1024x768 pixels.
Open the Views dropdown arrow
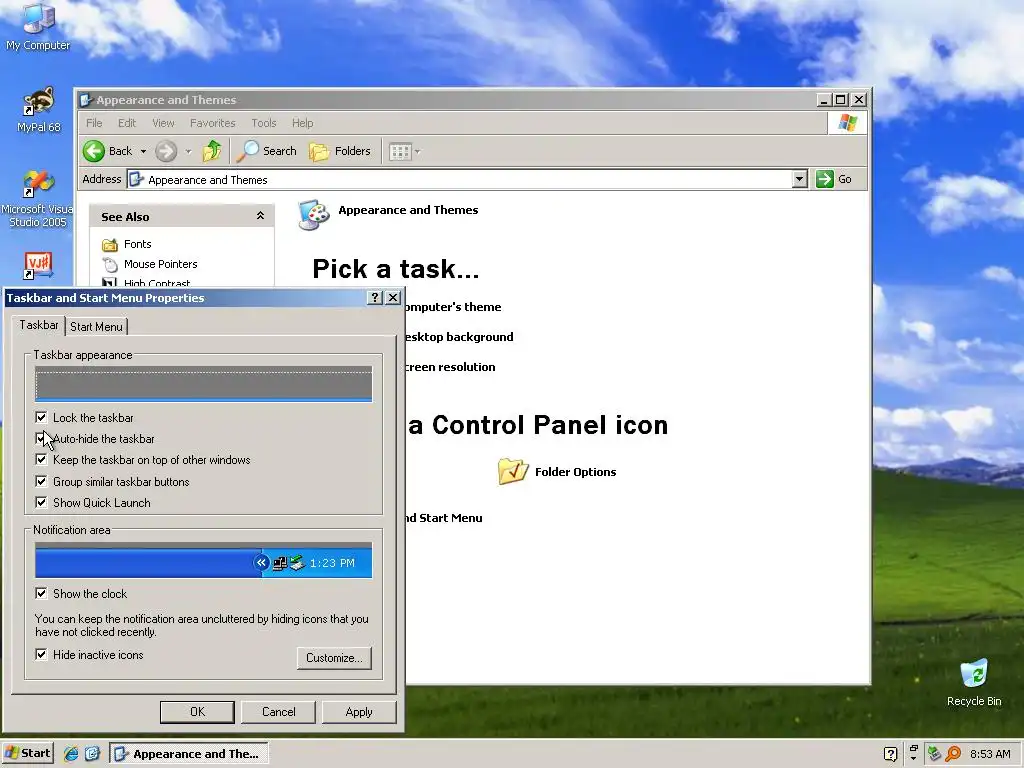417,152
